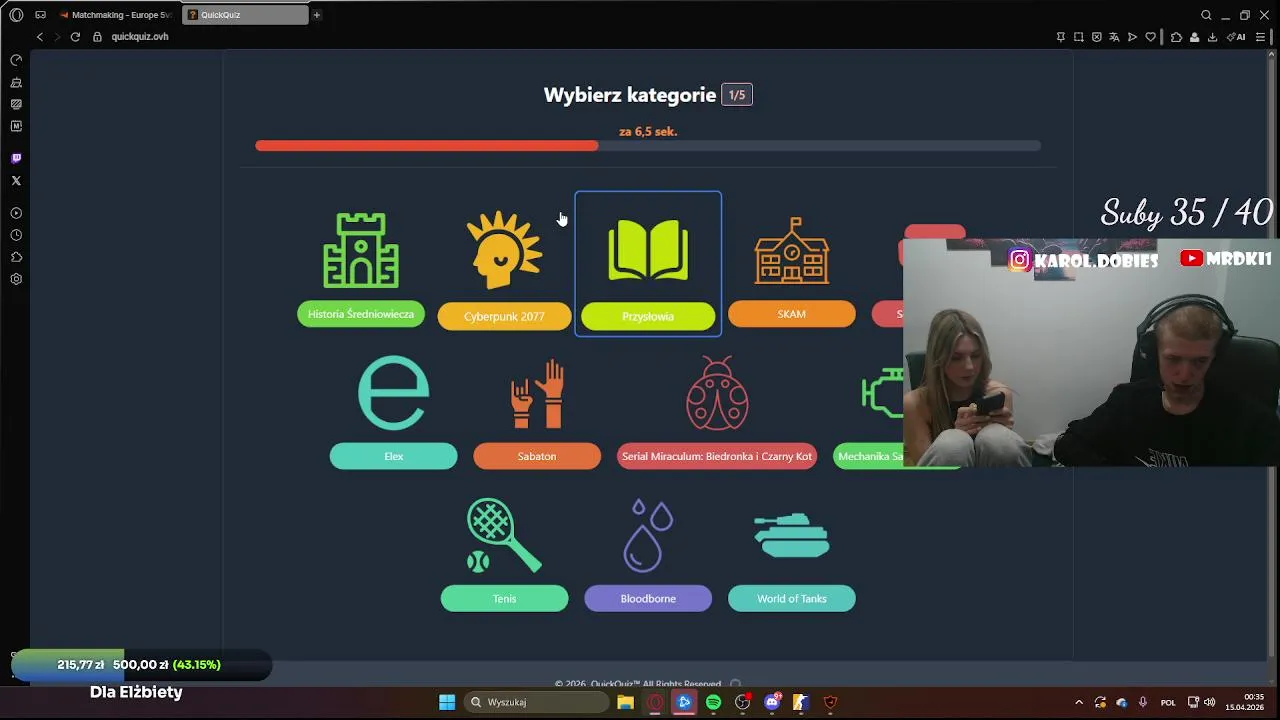Click the pin icon in address bar
Image resolution: width=1280 pixels, height=720 pixels.
(1061, 37)
